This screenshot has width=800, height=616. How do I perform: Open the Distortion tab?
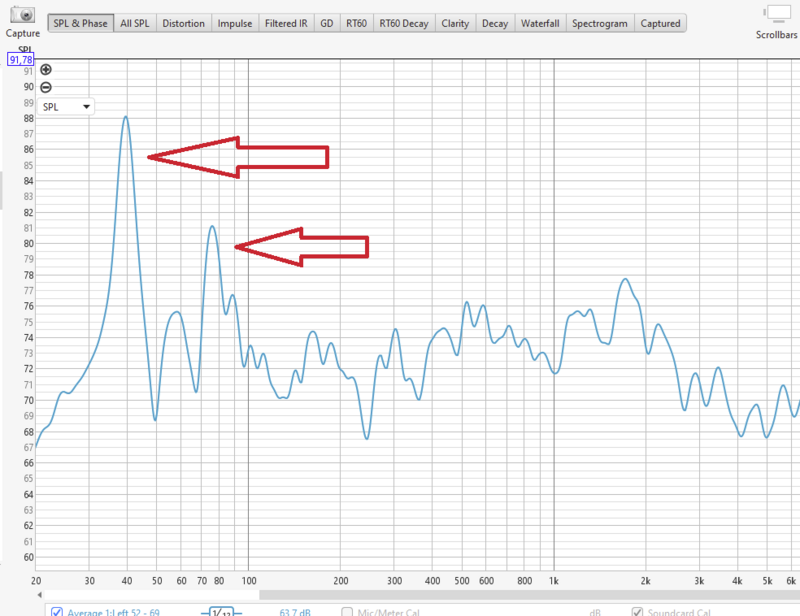click(184, 23)
